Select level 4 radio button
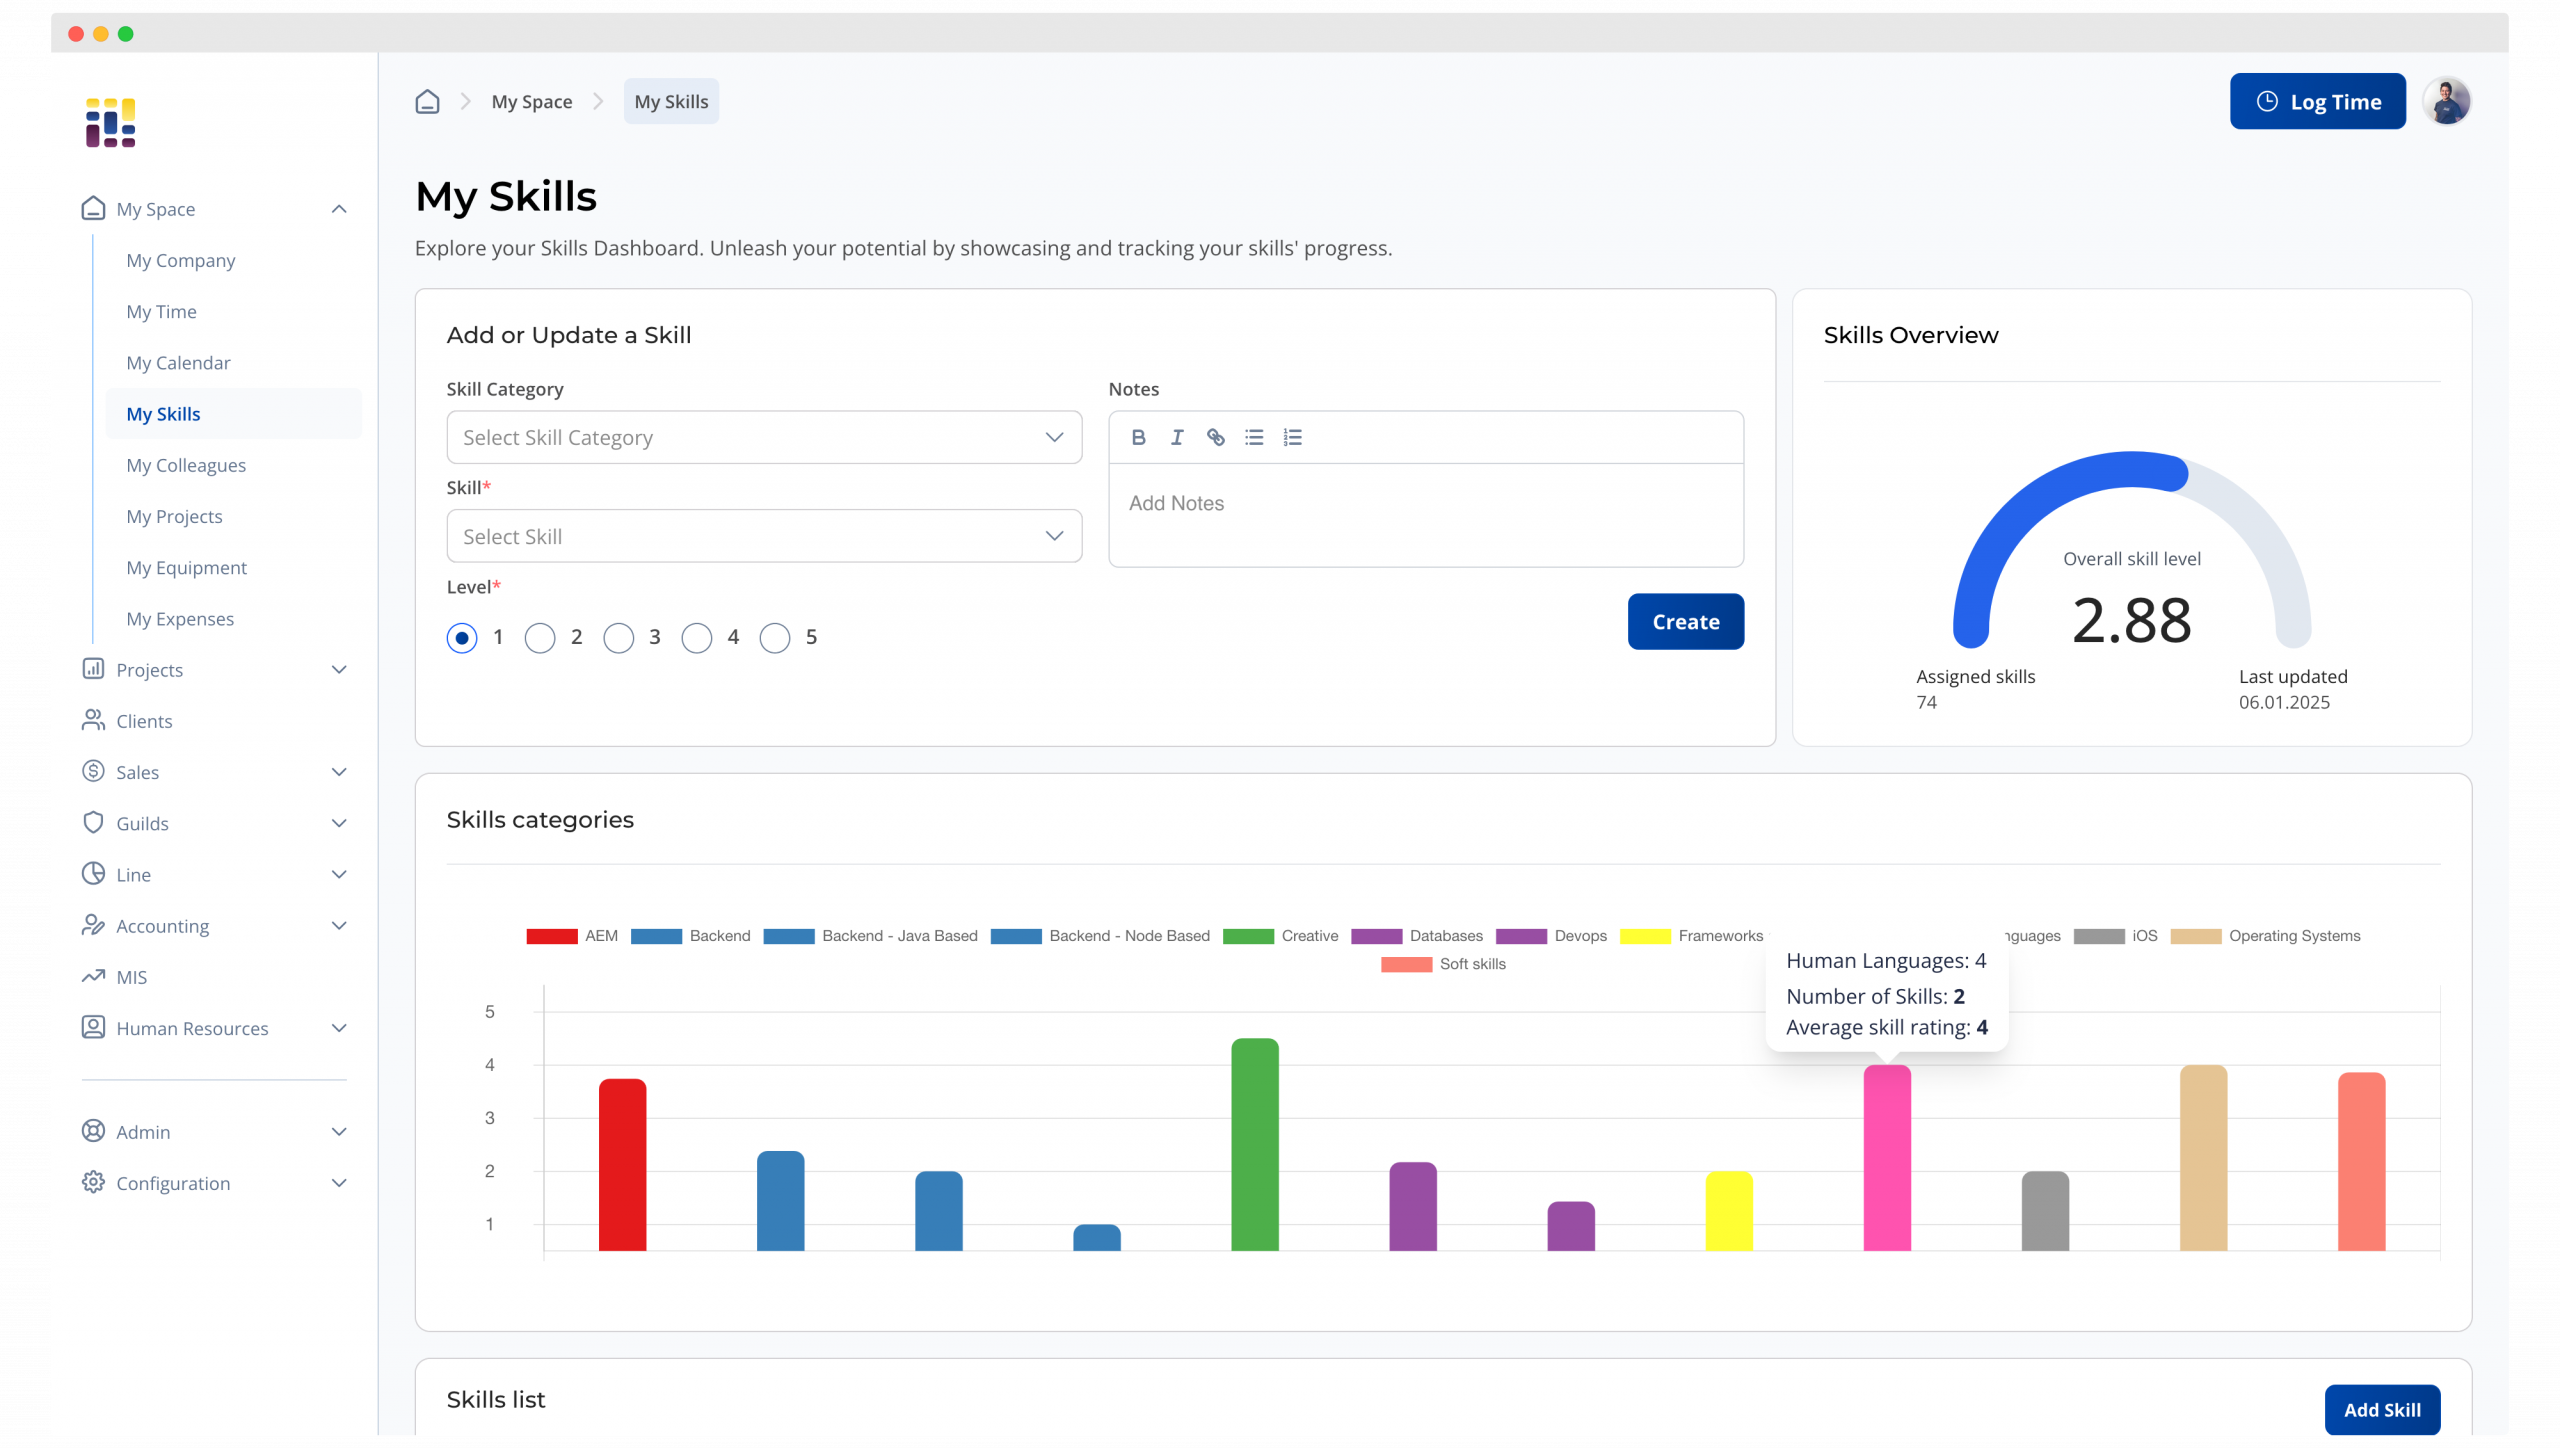 [x=696, y=637]
